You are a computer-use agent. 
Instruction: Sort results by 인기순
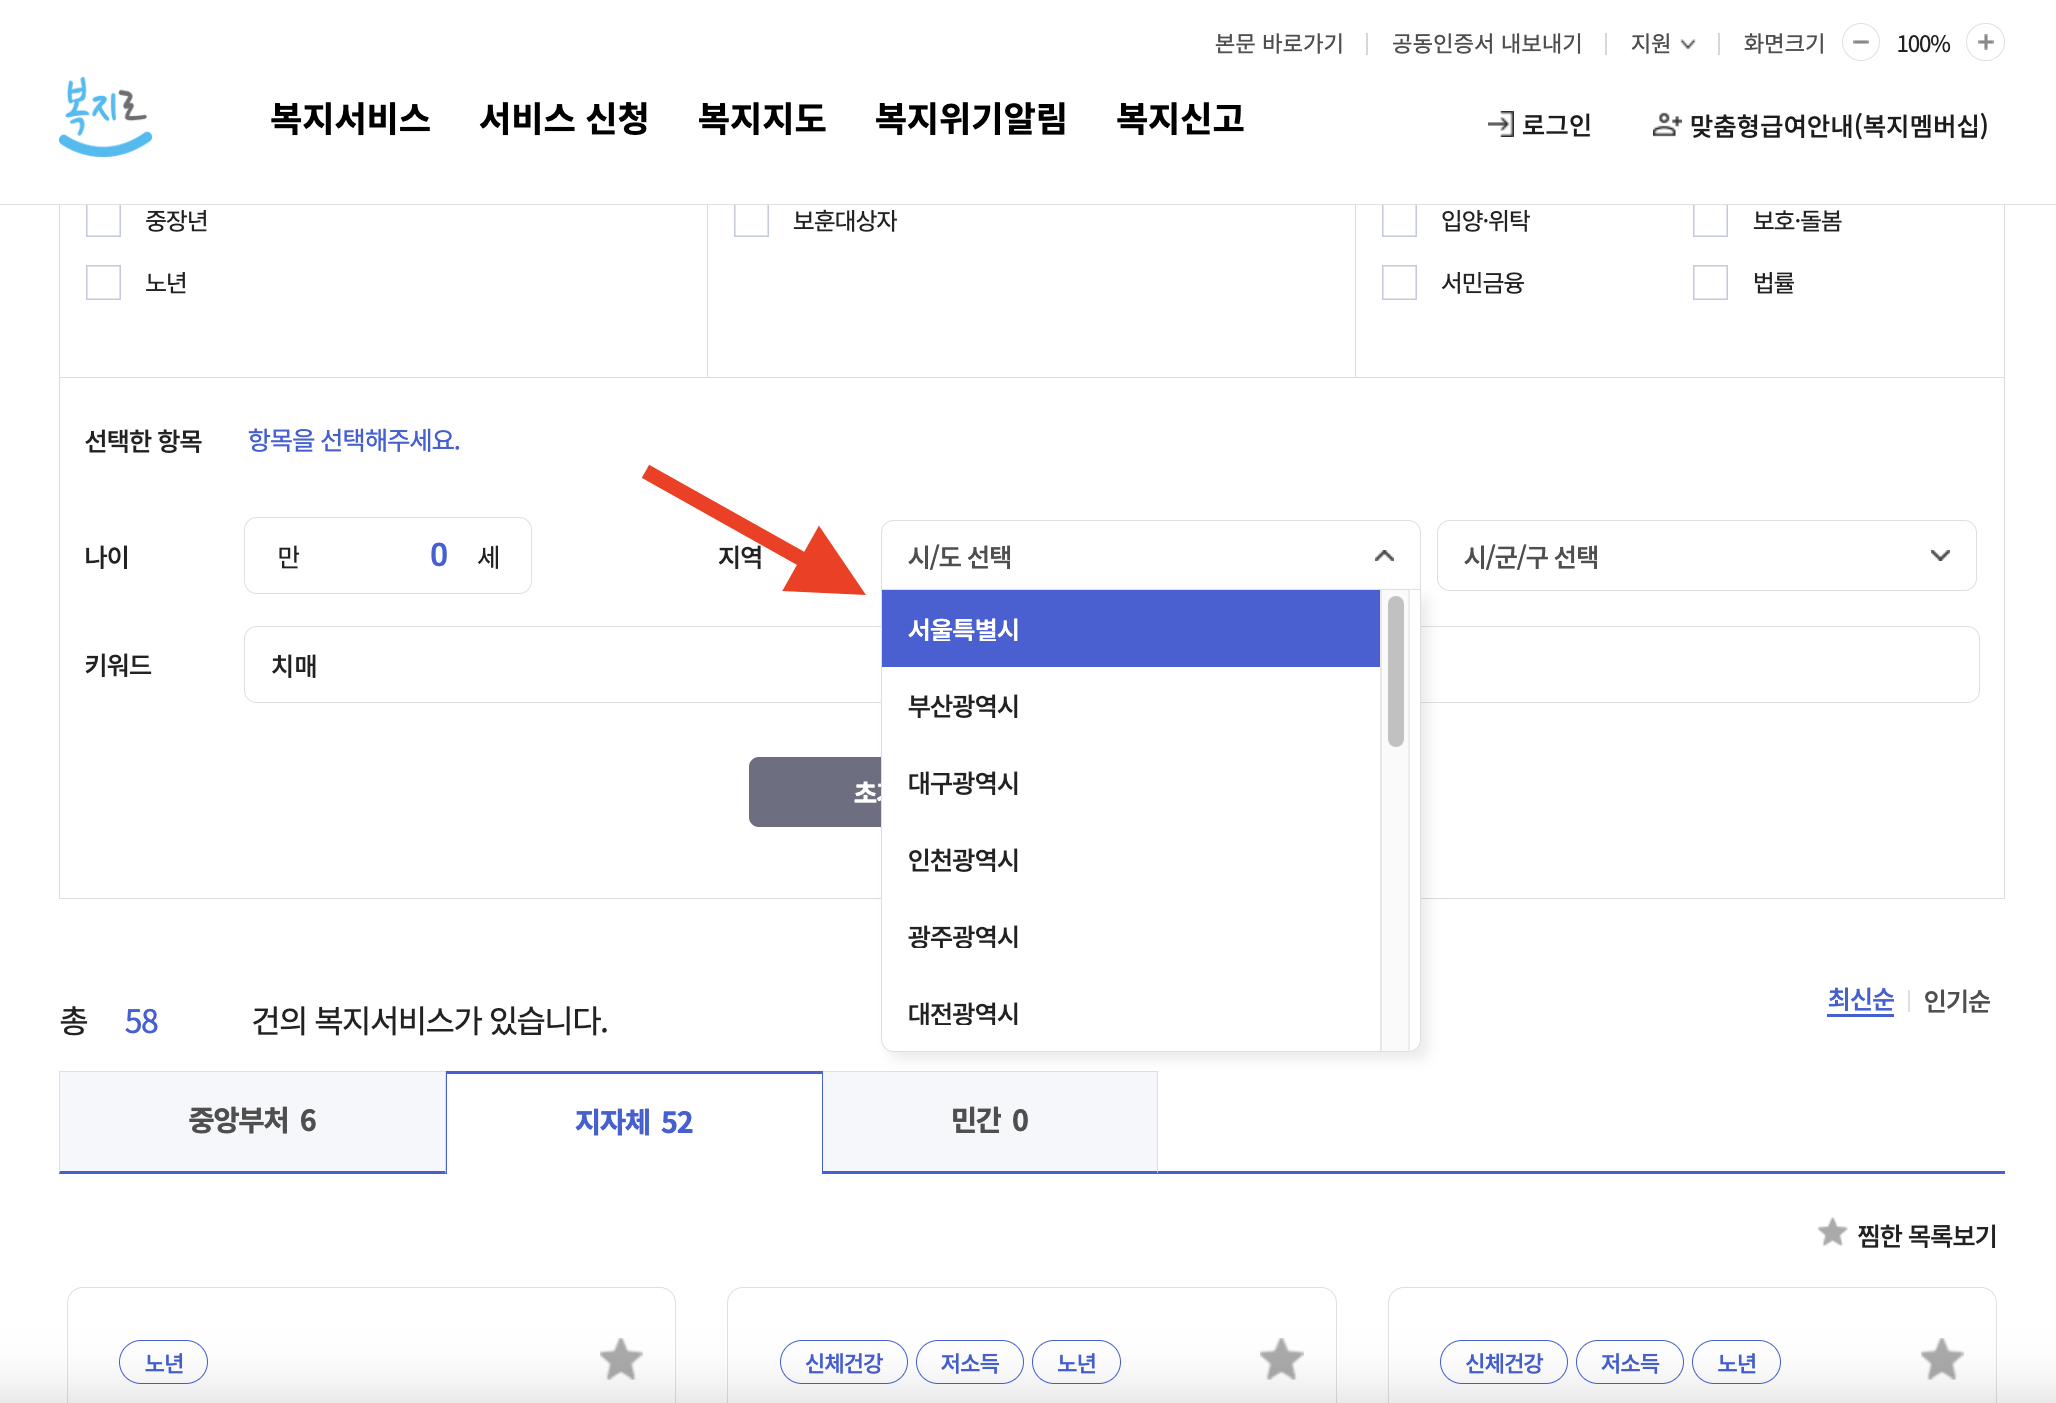pyautogui.click(x=1955, y=1001)
